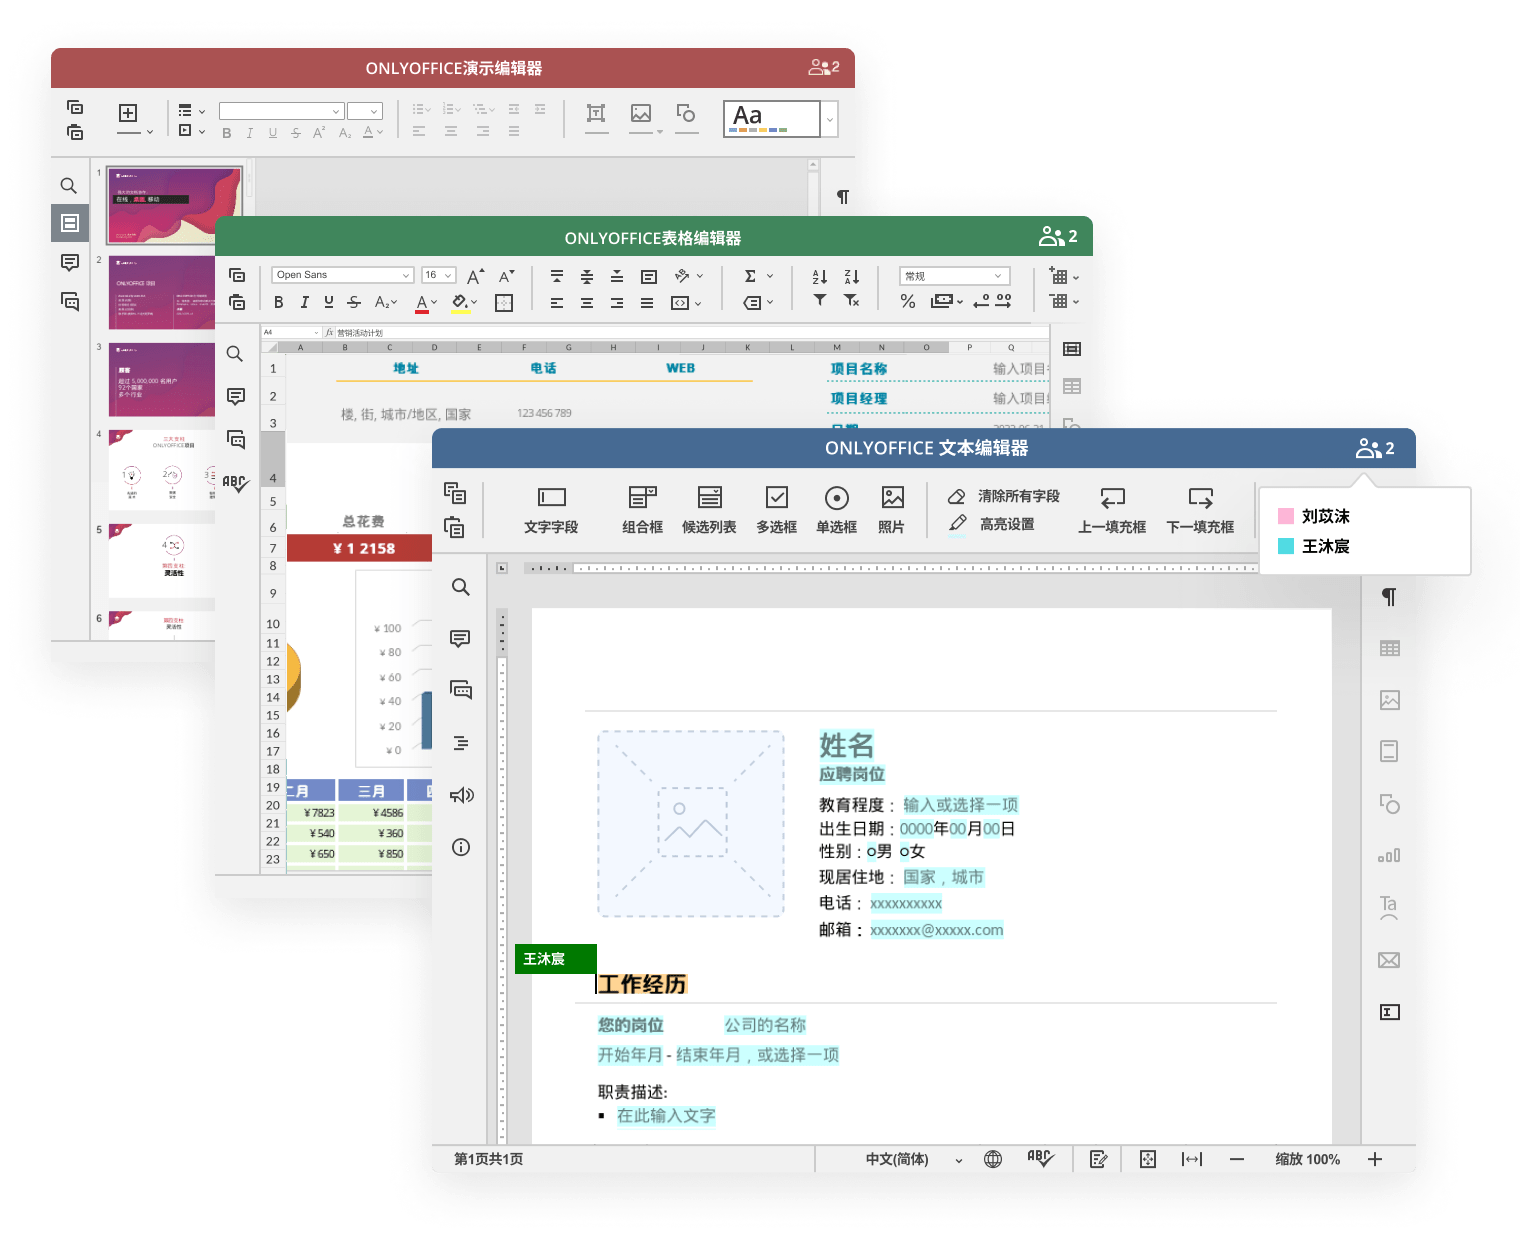Insert a 文字字段 text field
Viewport: 1520px width, 1240px height.
(551, 510)
